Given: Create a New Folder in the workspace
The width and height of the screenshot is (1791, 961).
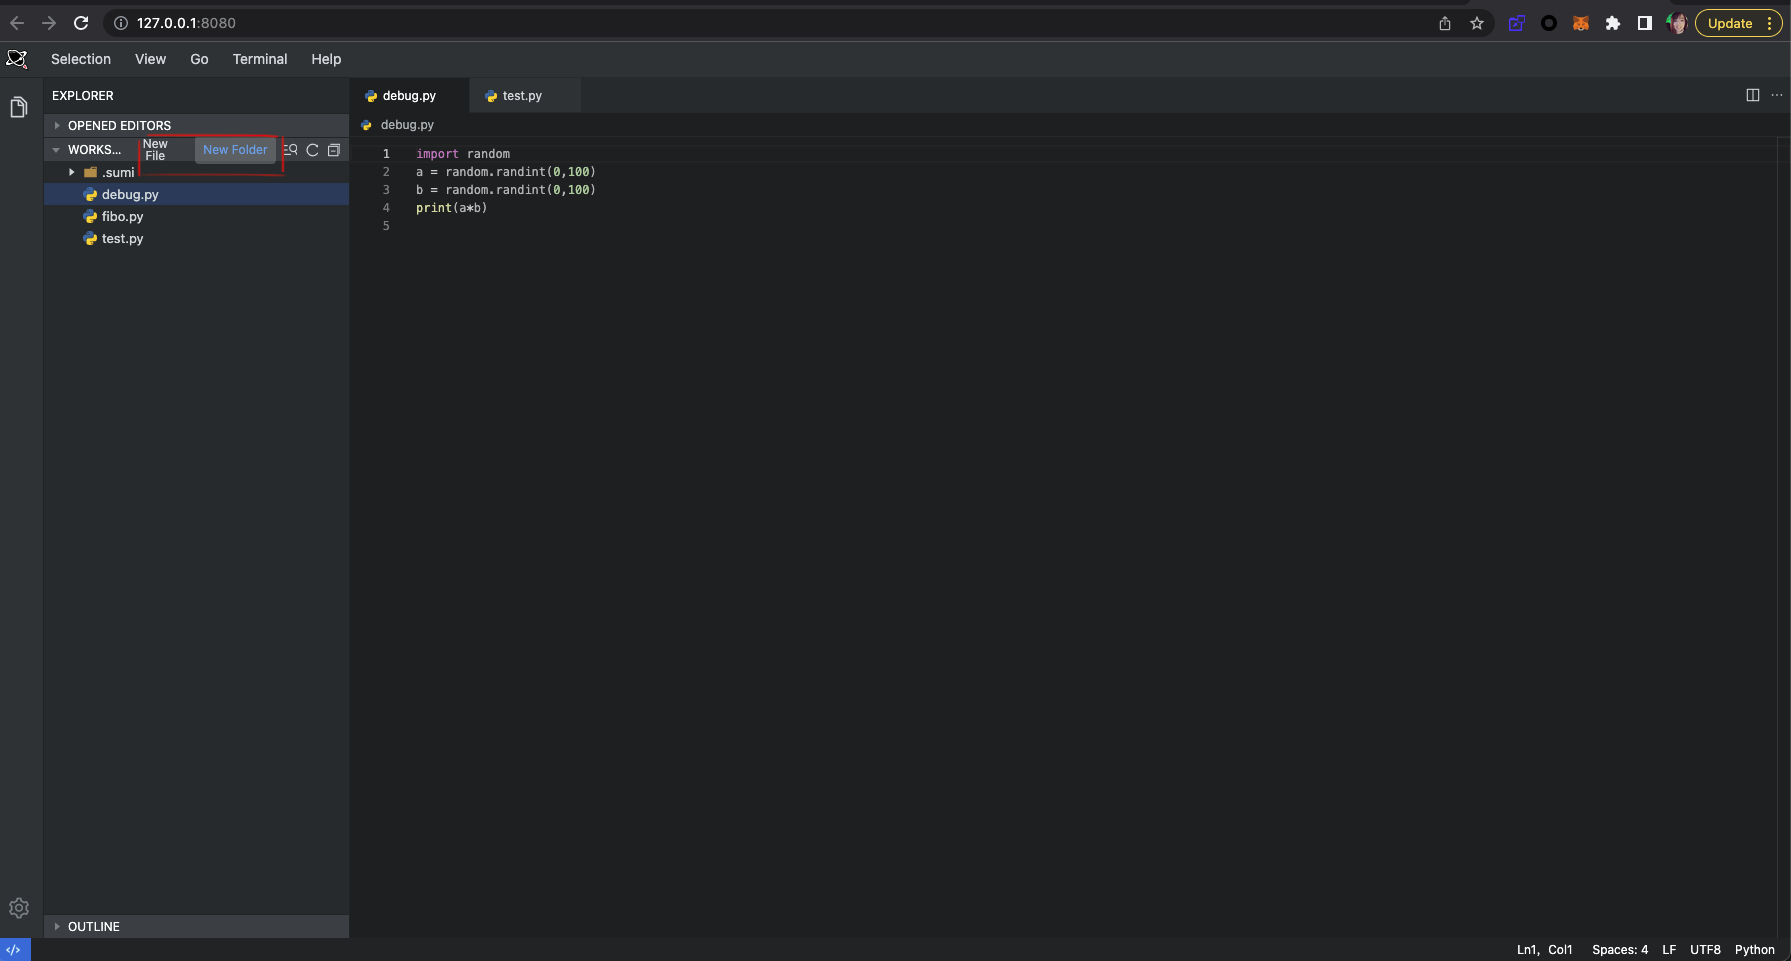Looking at the screenshot, I should [x=235, y=150].
